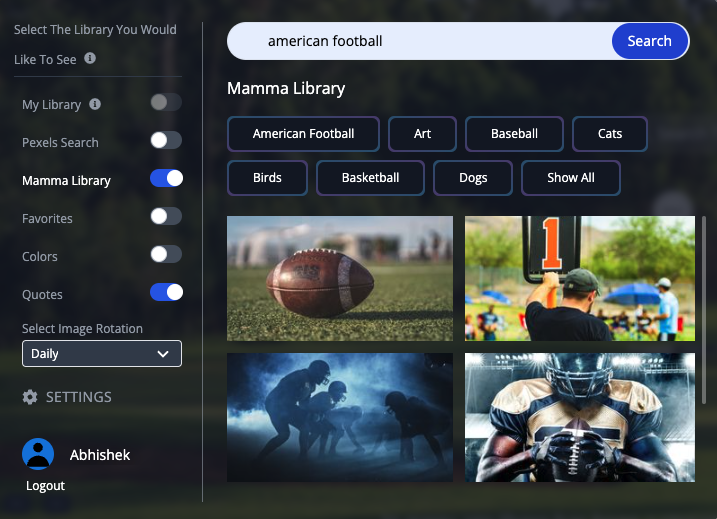The height and width of the screenshot is (519, 717).
Task: Expand the Show All categories button
Action: click(x=571, y=178)
